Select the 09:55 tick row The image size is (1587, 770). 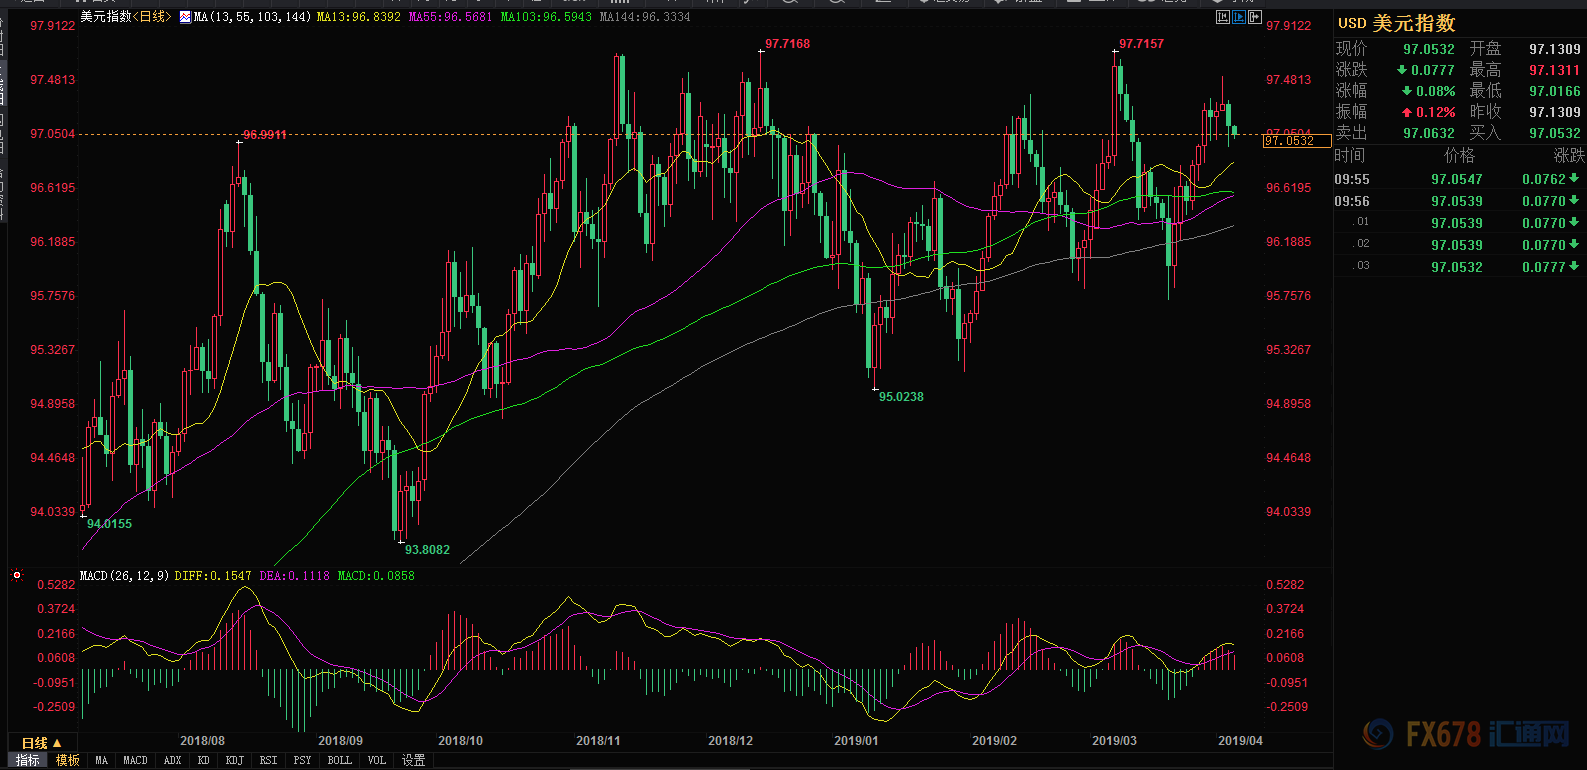[x=1459, y=179]
